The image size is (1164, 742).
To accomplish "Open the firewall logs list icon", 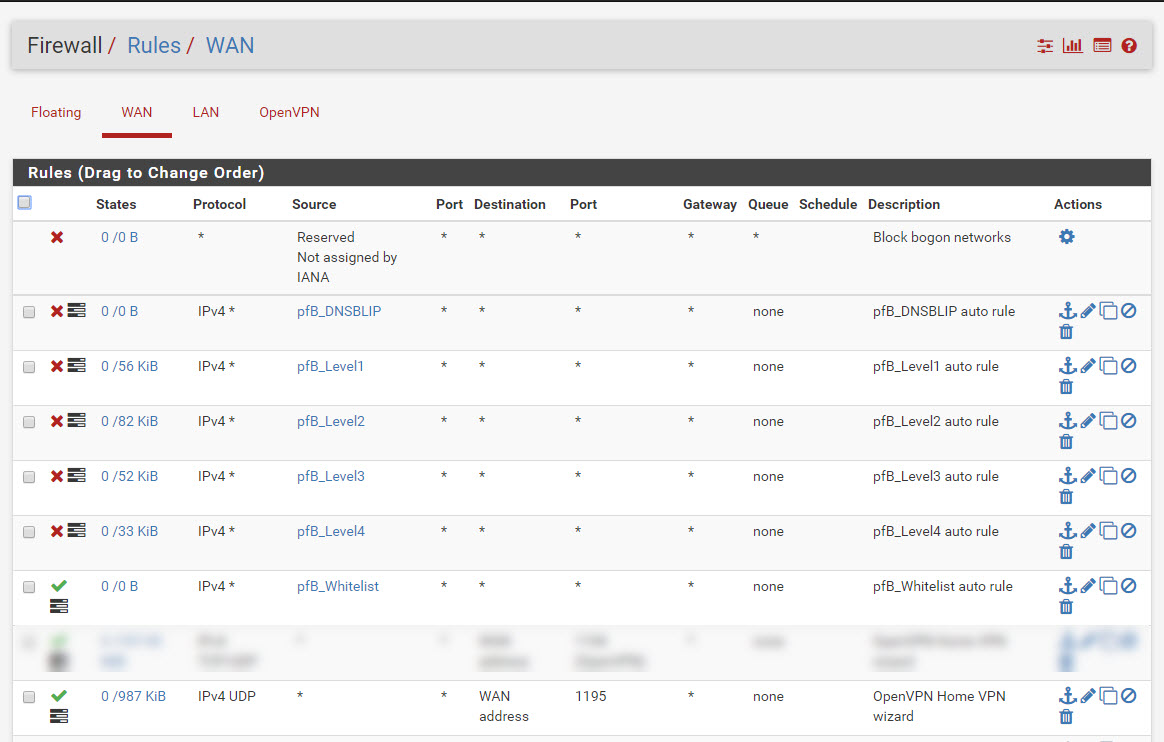I will pos(1102,46).
